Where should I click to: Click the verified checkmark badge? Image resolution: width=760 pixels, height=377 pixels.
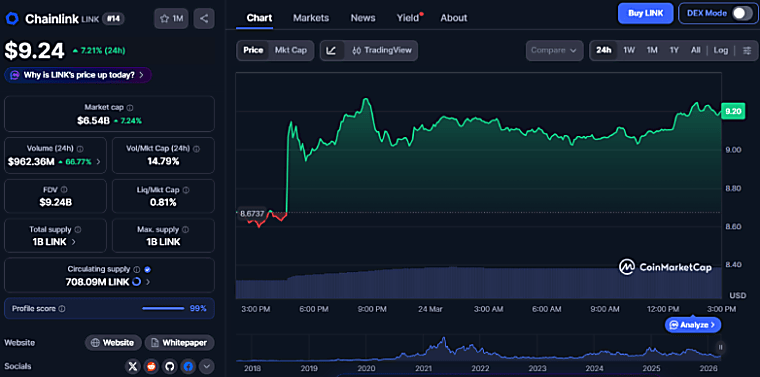click(148, 269)
